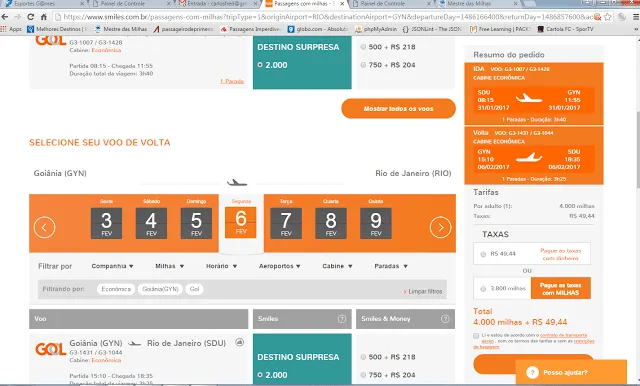Accept the transport contract terms checkbox
The height and width of the screenshot is (386, 640).
[476, 336]
